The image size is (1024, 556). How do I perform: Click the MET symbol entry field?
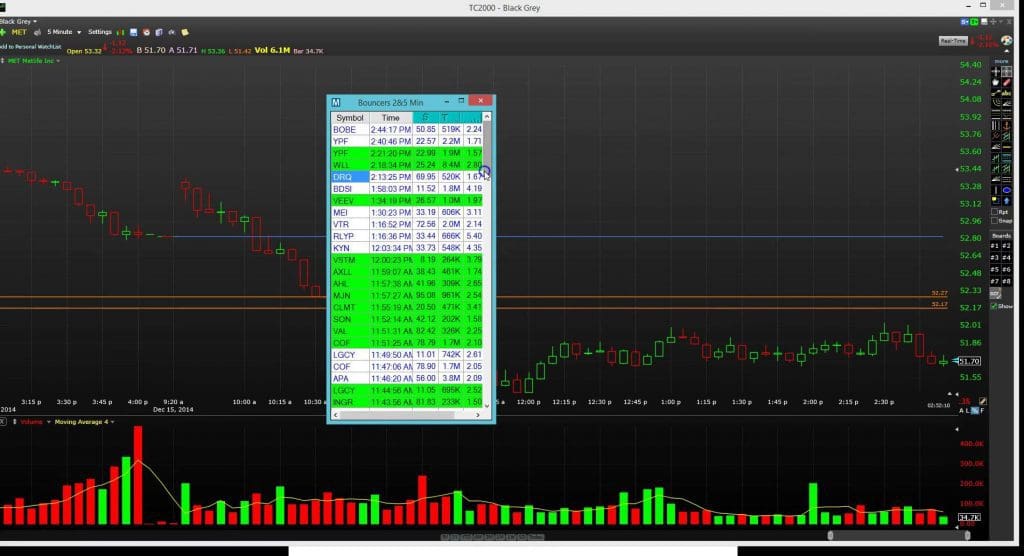[19, 32]
